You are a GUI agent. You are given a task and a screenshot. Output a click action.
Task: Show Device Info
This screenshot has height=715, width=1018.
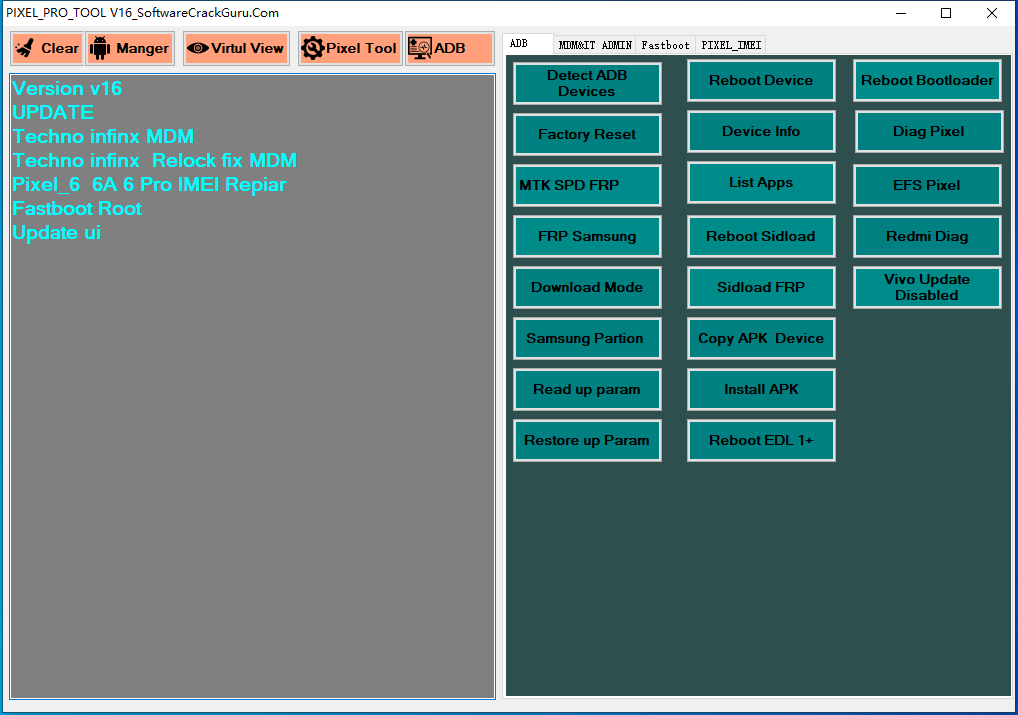coord(761,131)
